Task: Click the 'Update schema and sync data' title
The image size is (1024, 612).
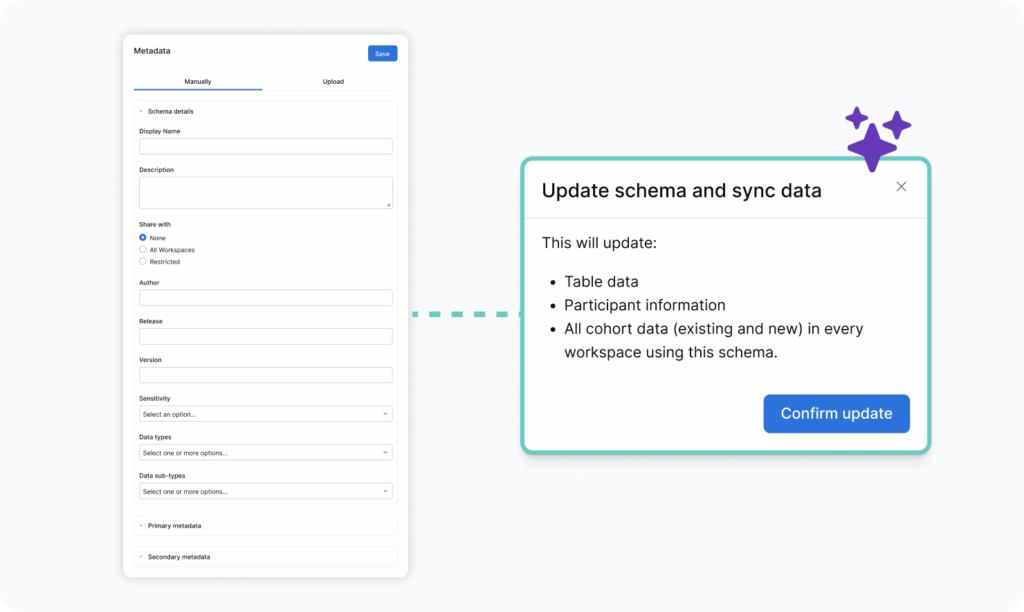Action: [x=681, y=191]
